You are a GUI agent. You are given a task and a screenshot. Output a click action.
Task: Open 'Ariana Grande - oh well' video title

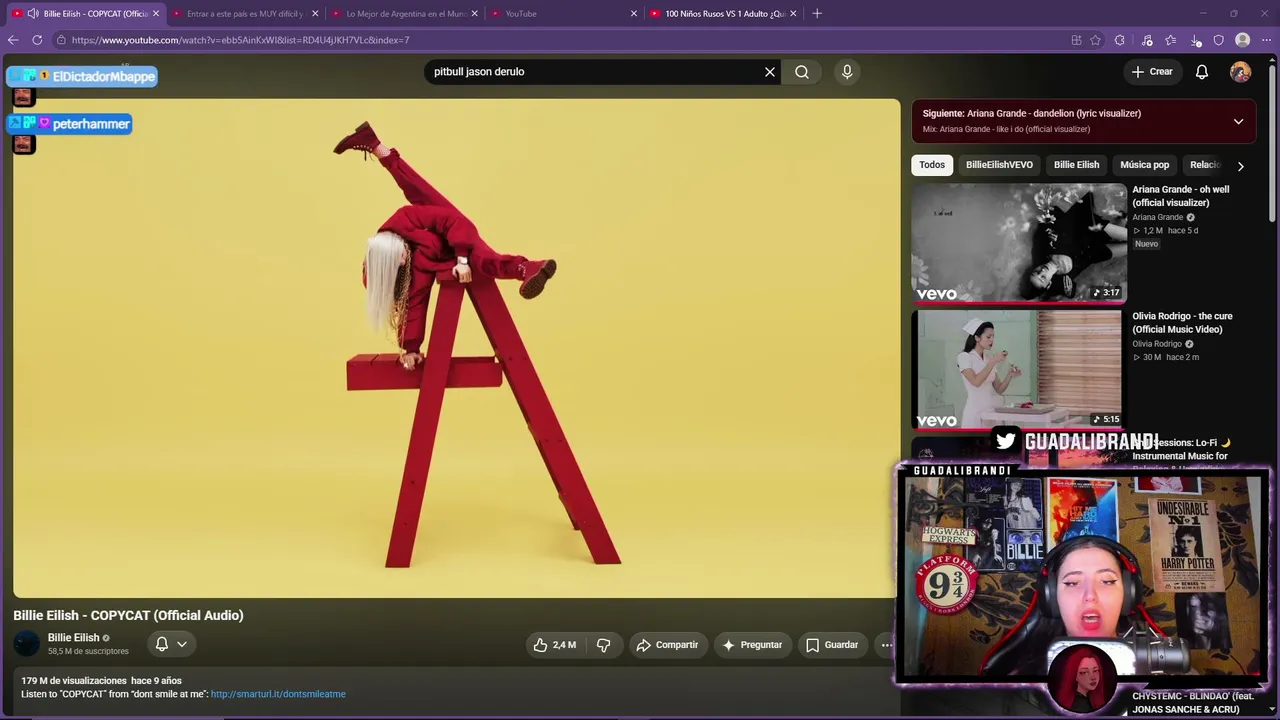click(x=1181, y=196)
